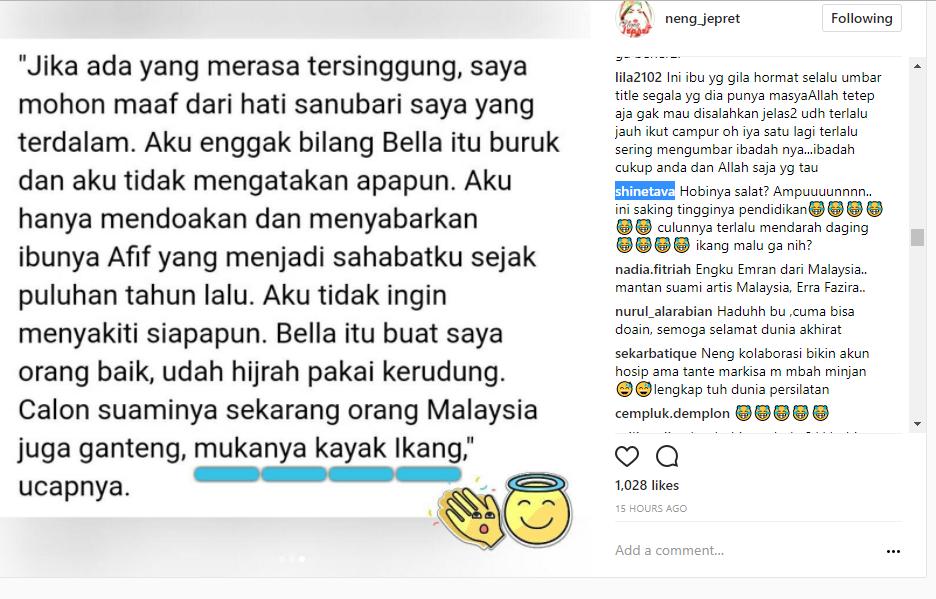Click the scroll up arrow in comments
The image size is (936, 599).
click(917, 66)
